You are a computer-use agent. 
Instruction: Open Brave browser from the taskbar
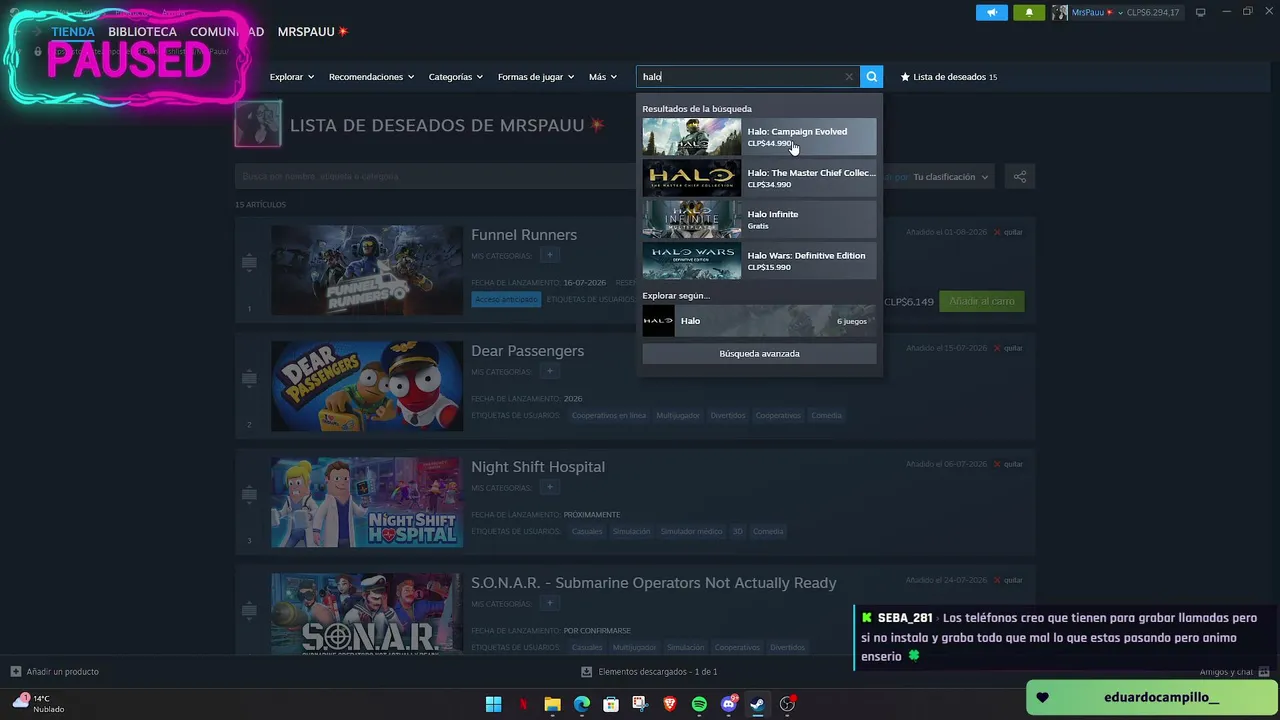coord(670,704)
